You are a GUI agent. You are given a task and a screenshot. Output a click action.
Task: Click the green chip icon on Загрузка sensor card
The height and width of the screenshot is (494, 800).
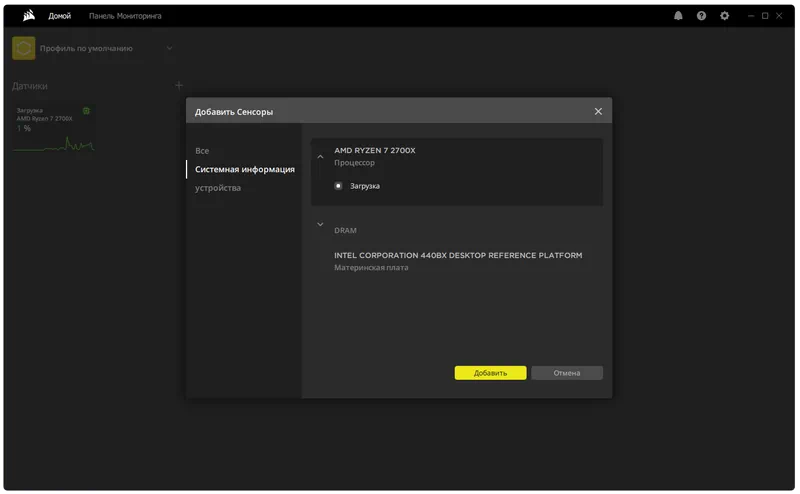(x=86, y=111)
